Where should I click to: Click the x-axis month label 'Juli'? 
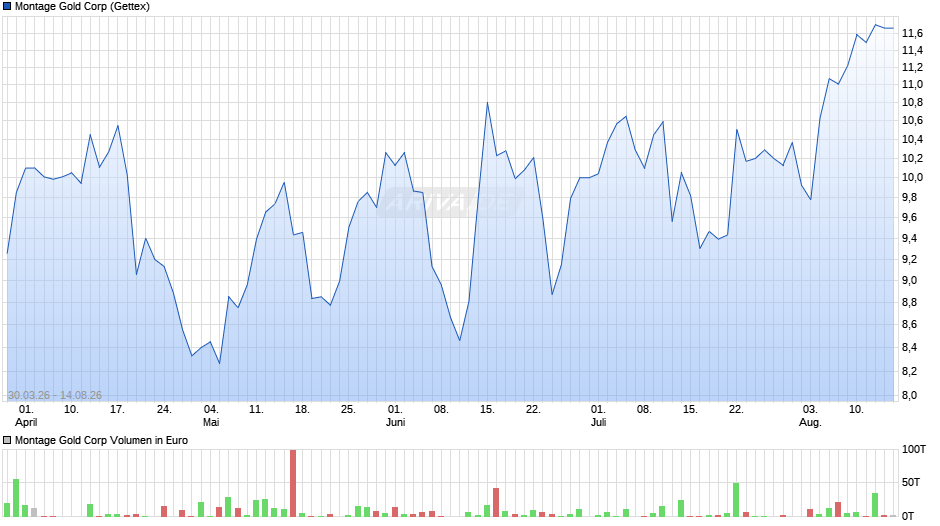pos(598,422)
